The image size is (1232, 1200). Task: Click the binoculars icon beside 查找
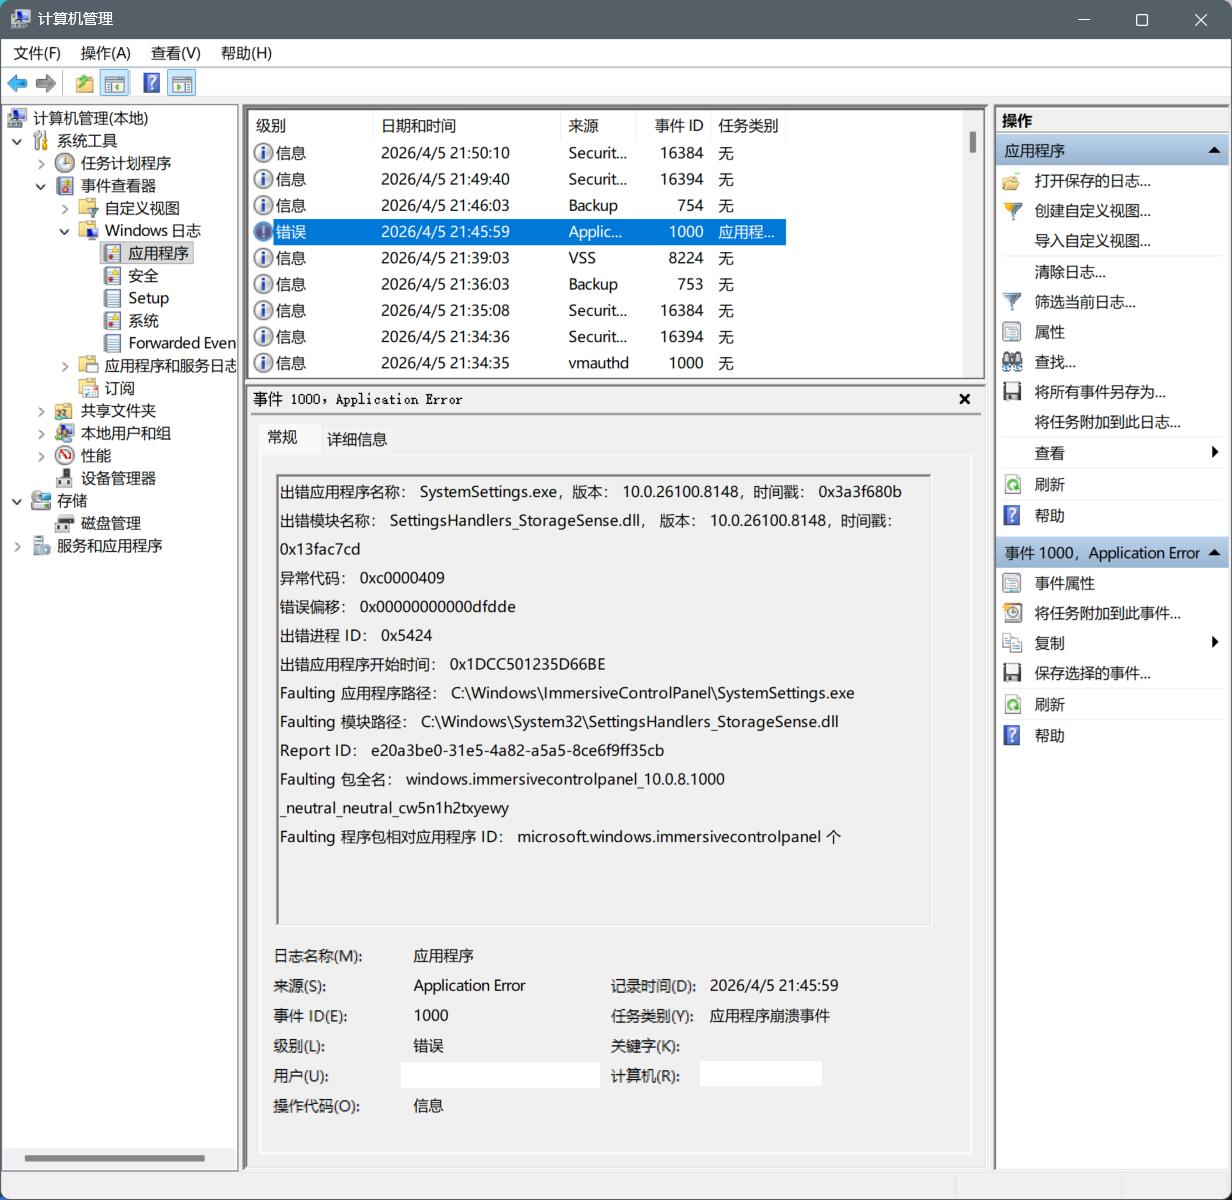pyautogui.click(x=1012, y=362)
